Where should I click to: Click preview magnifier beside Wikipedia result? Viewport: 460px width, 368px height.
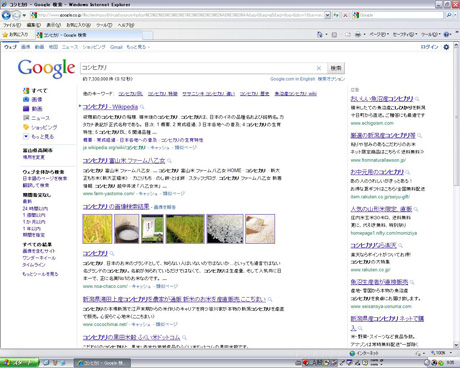[142, 107]
